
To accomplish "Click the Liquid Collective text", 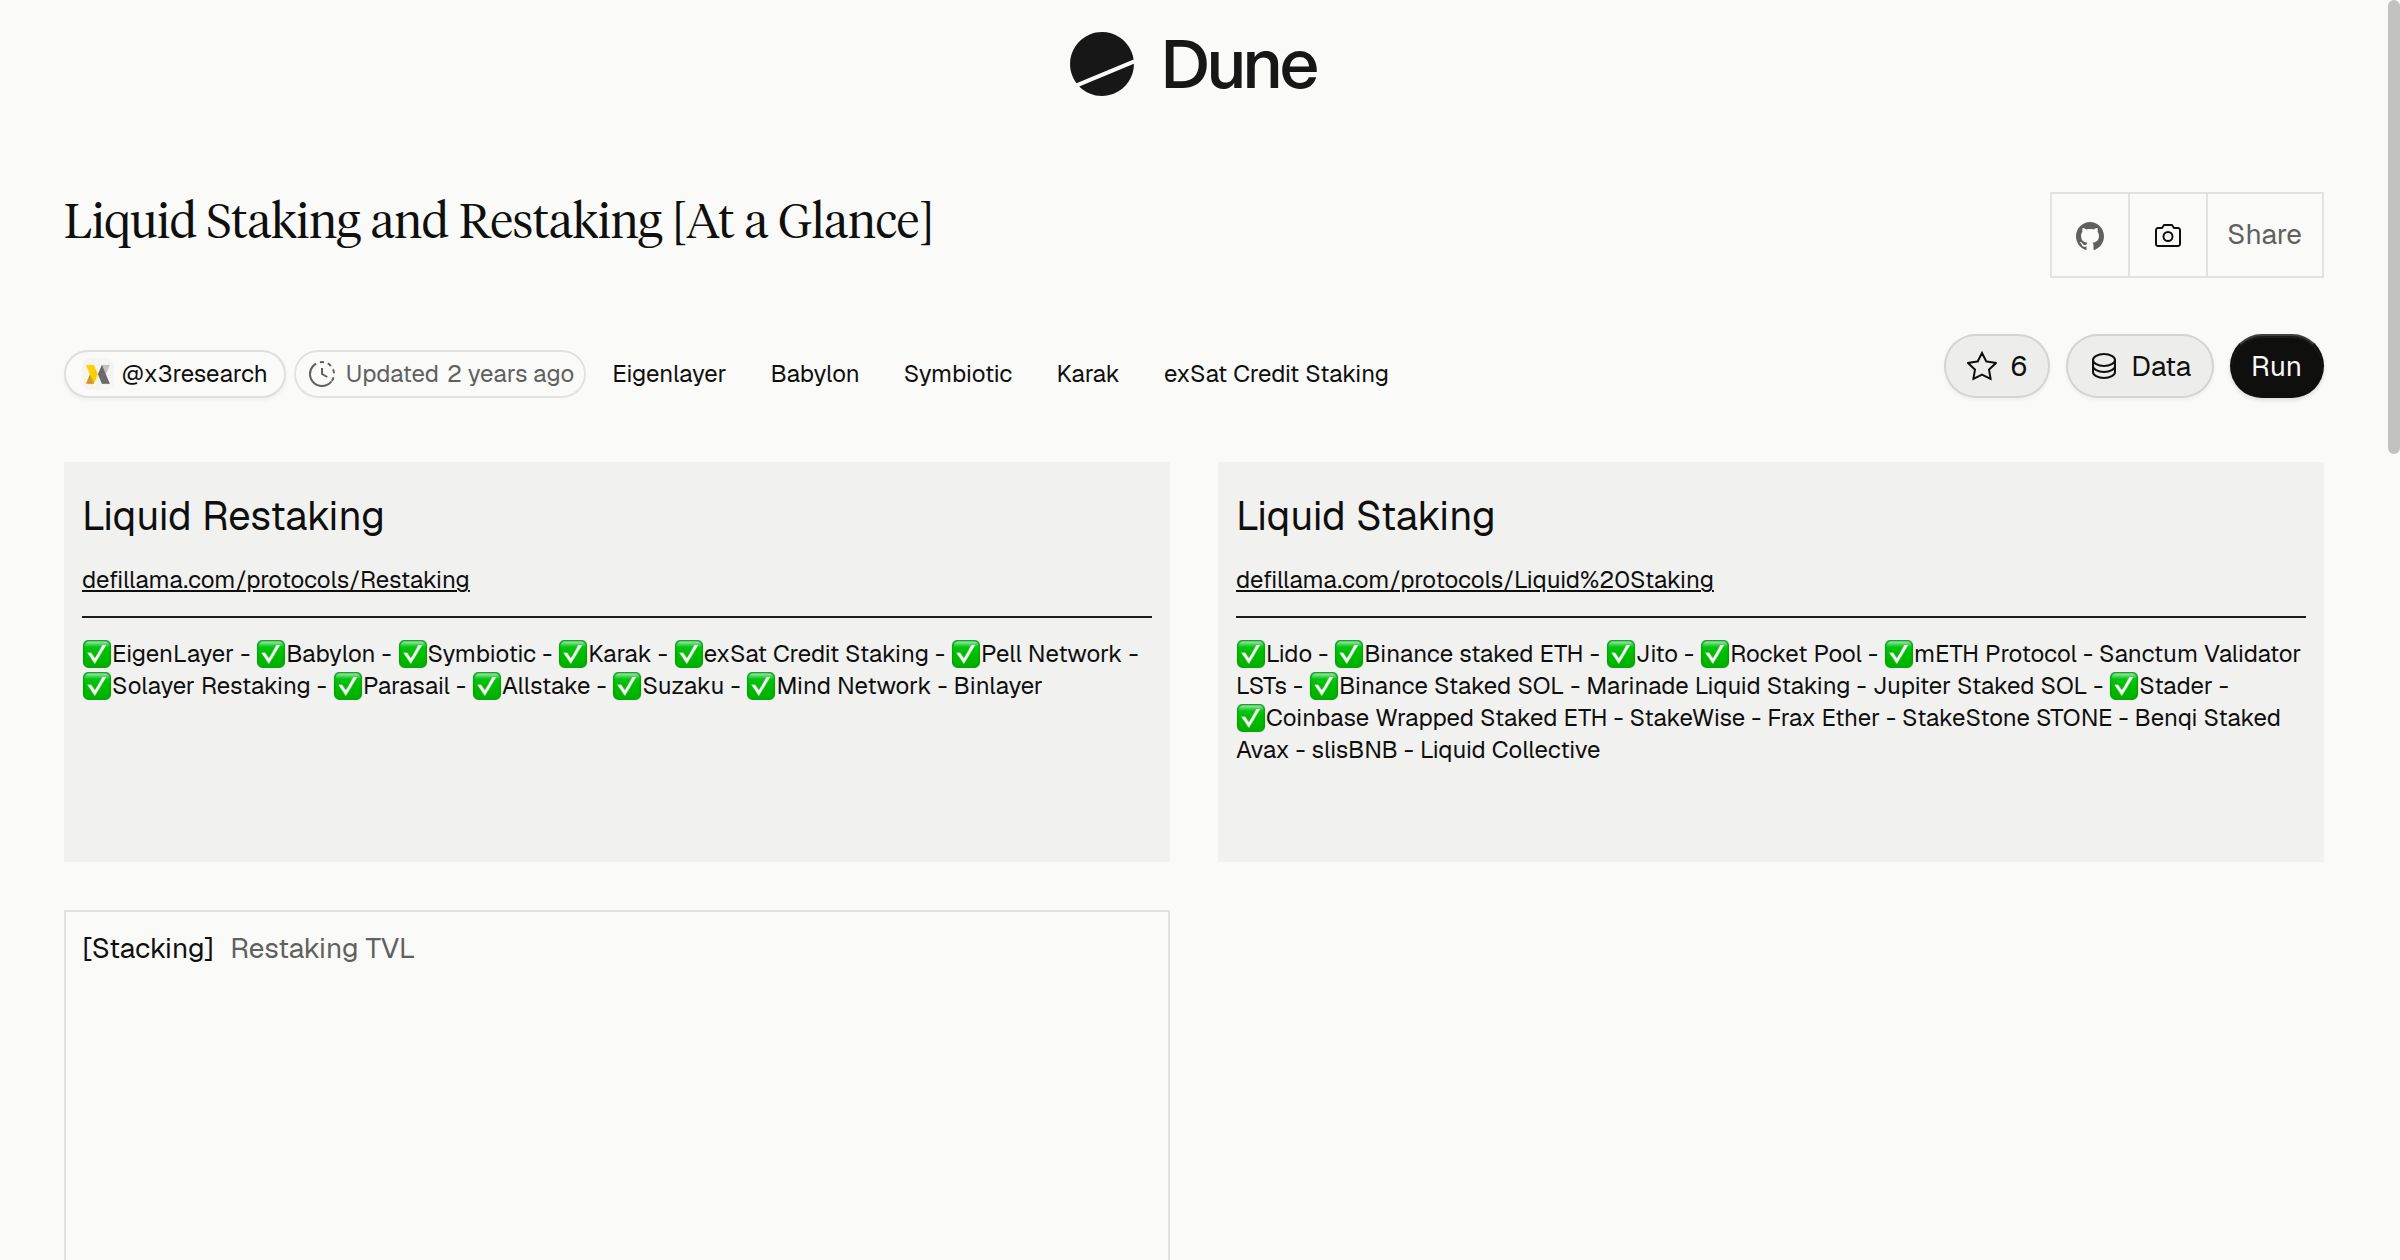I will (1510, 750).
